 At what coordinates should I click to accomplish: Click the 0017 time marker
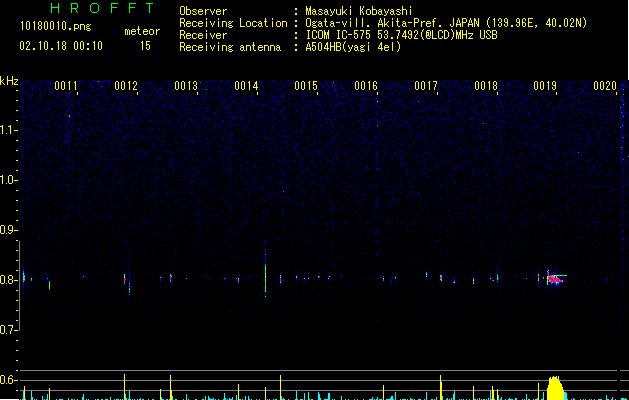pyautogui.click(x=426, y=86)
